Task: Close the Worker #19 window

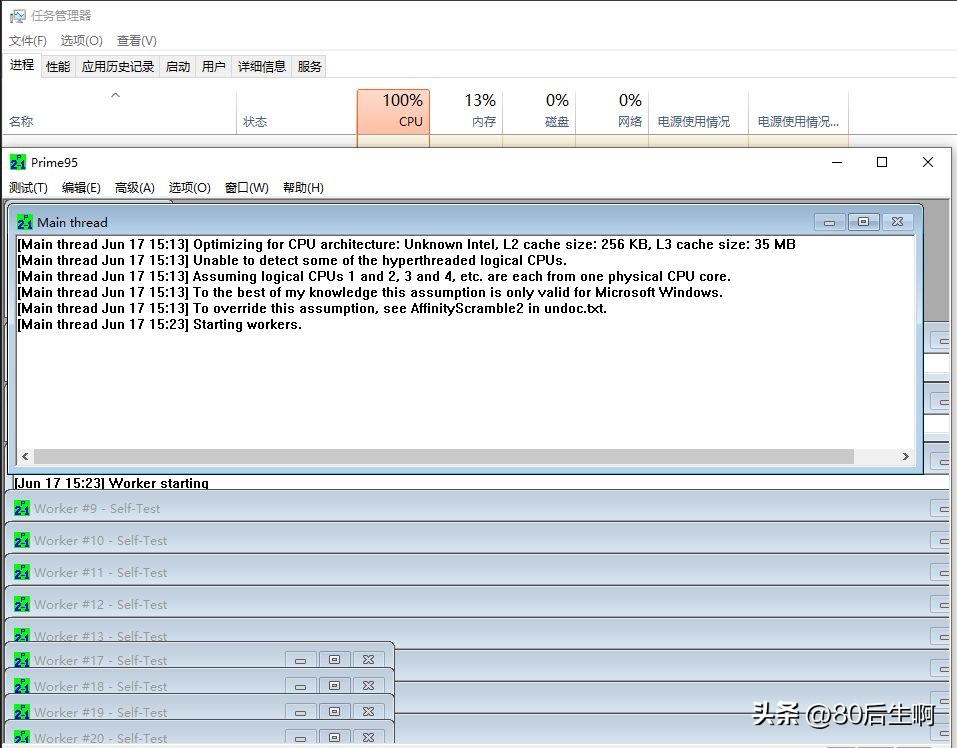Action: click(369, 711)
